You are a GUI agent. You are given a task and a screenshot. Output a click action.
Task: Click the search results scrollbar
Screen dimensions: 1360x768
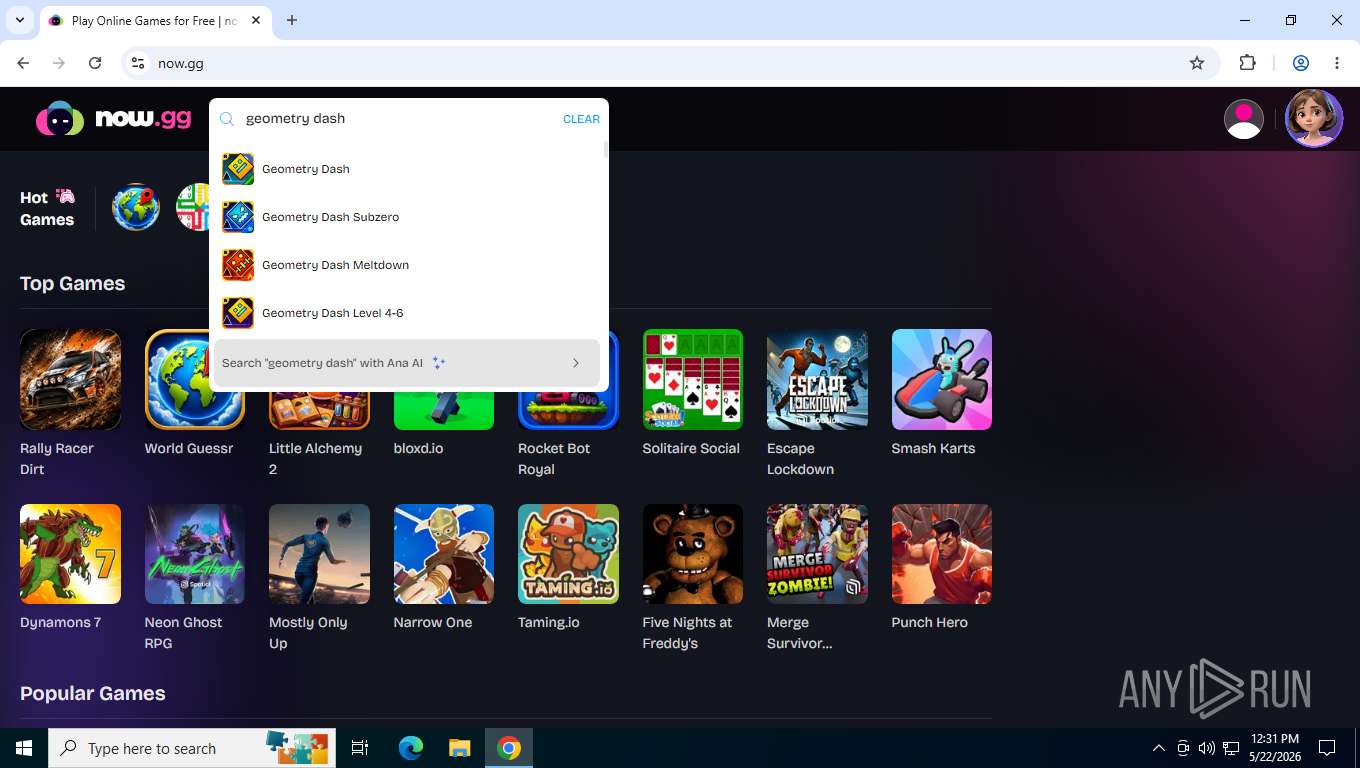click(605, 150)
